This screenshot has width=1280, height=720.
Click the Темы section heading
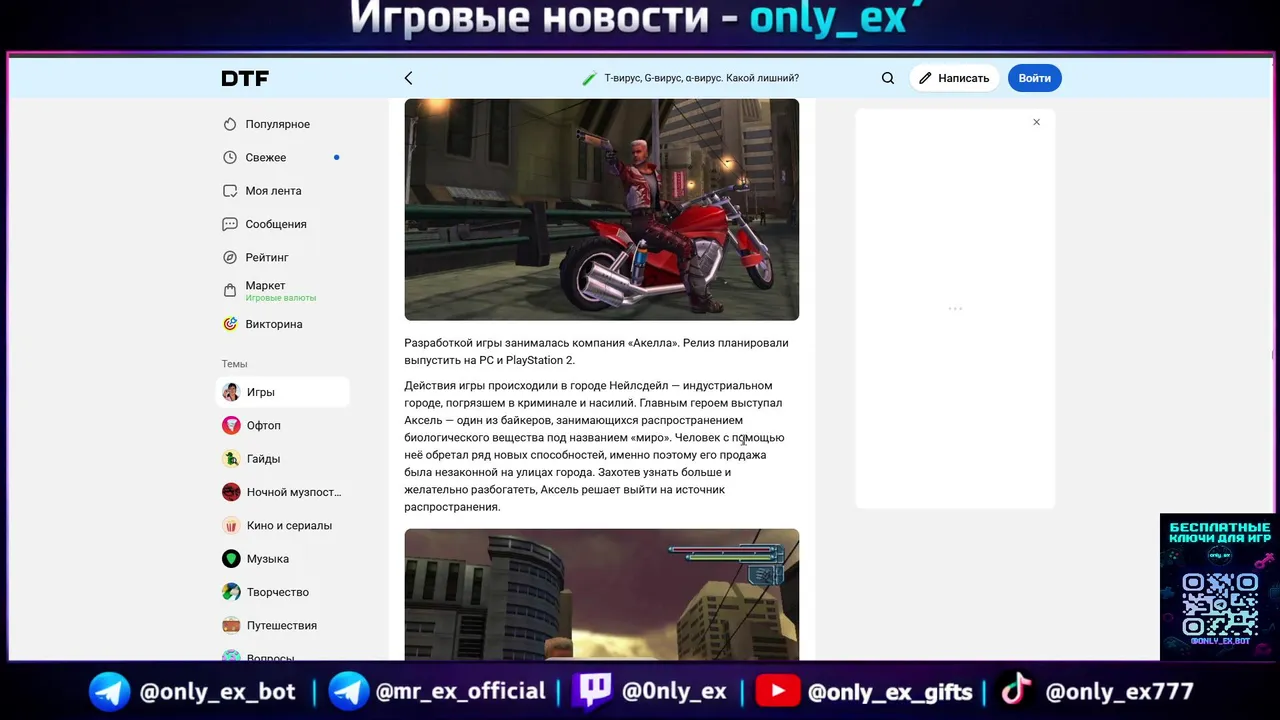(234, 364)
